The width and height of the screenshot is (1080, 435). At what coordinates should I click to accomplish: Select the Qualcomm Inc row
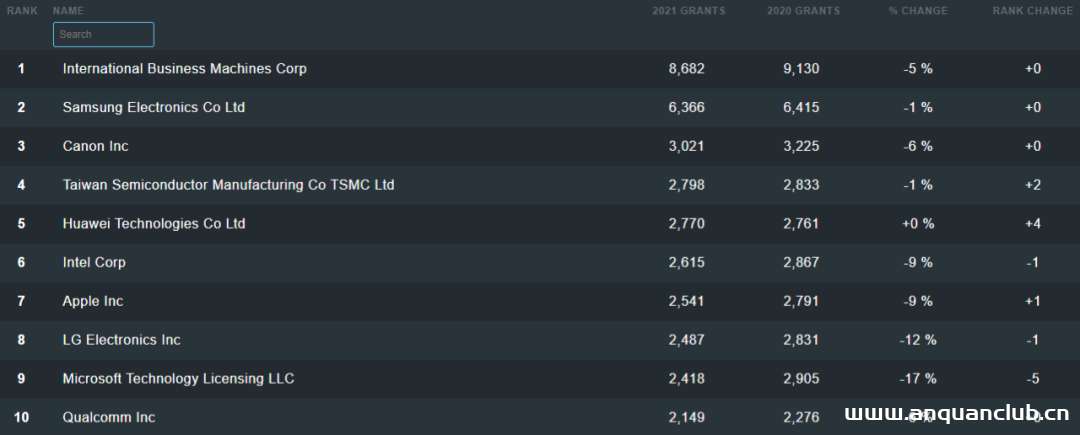click(109, 417)
